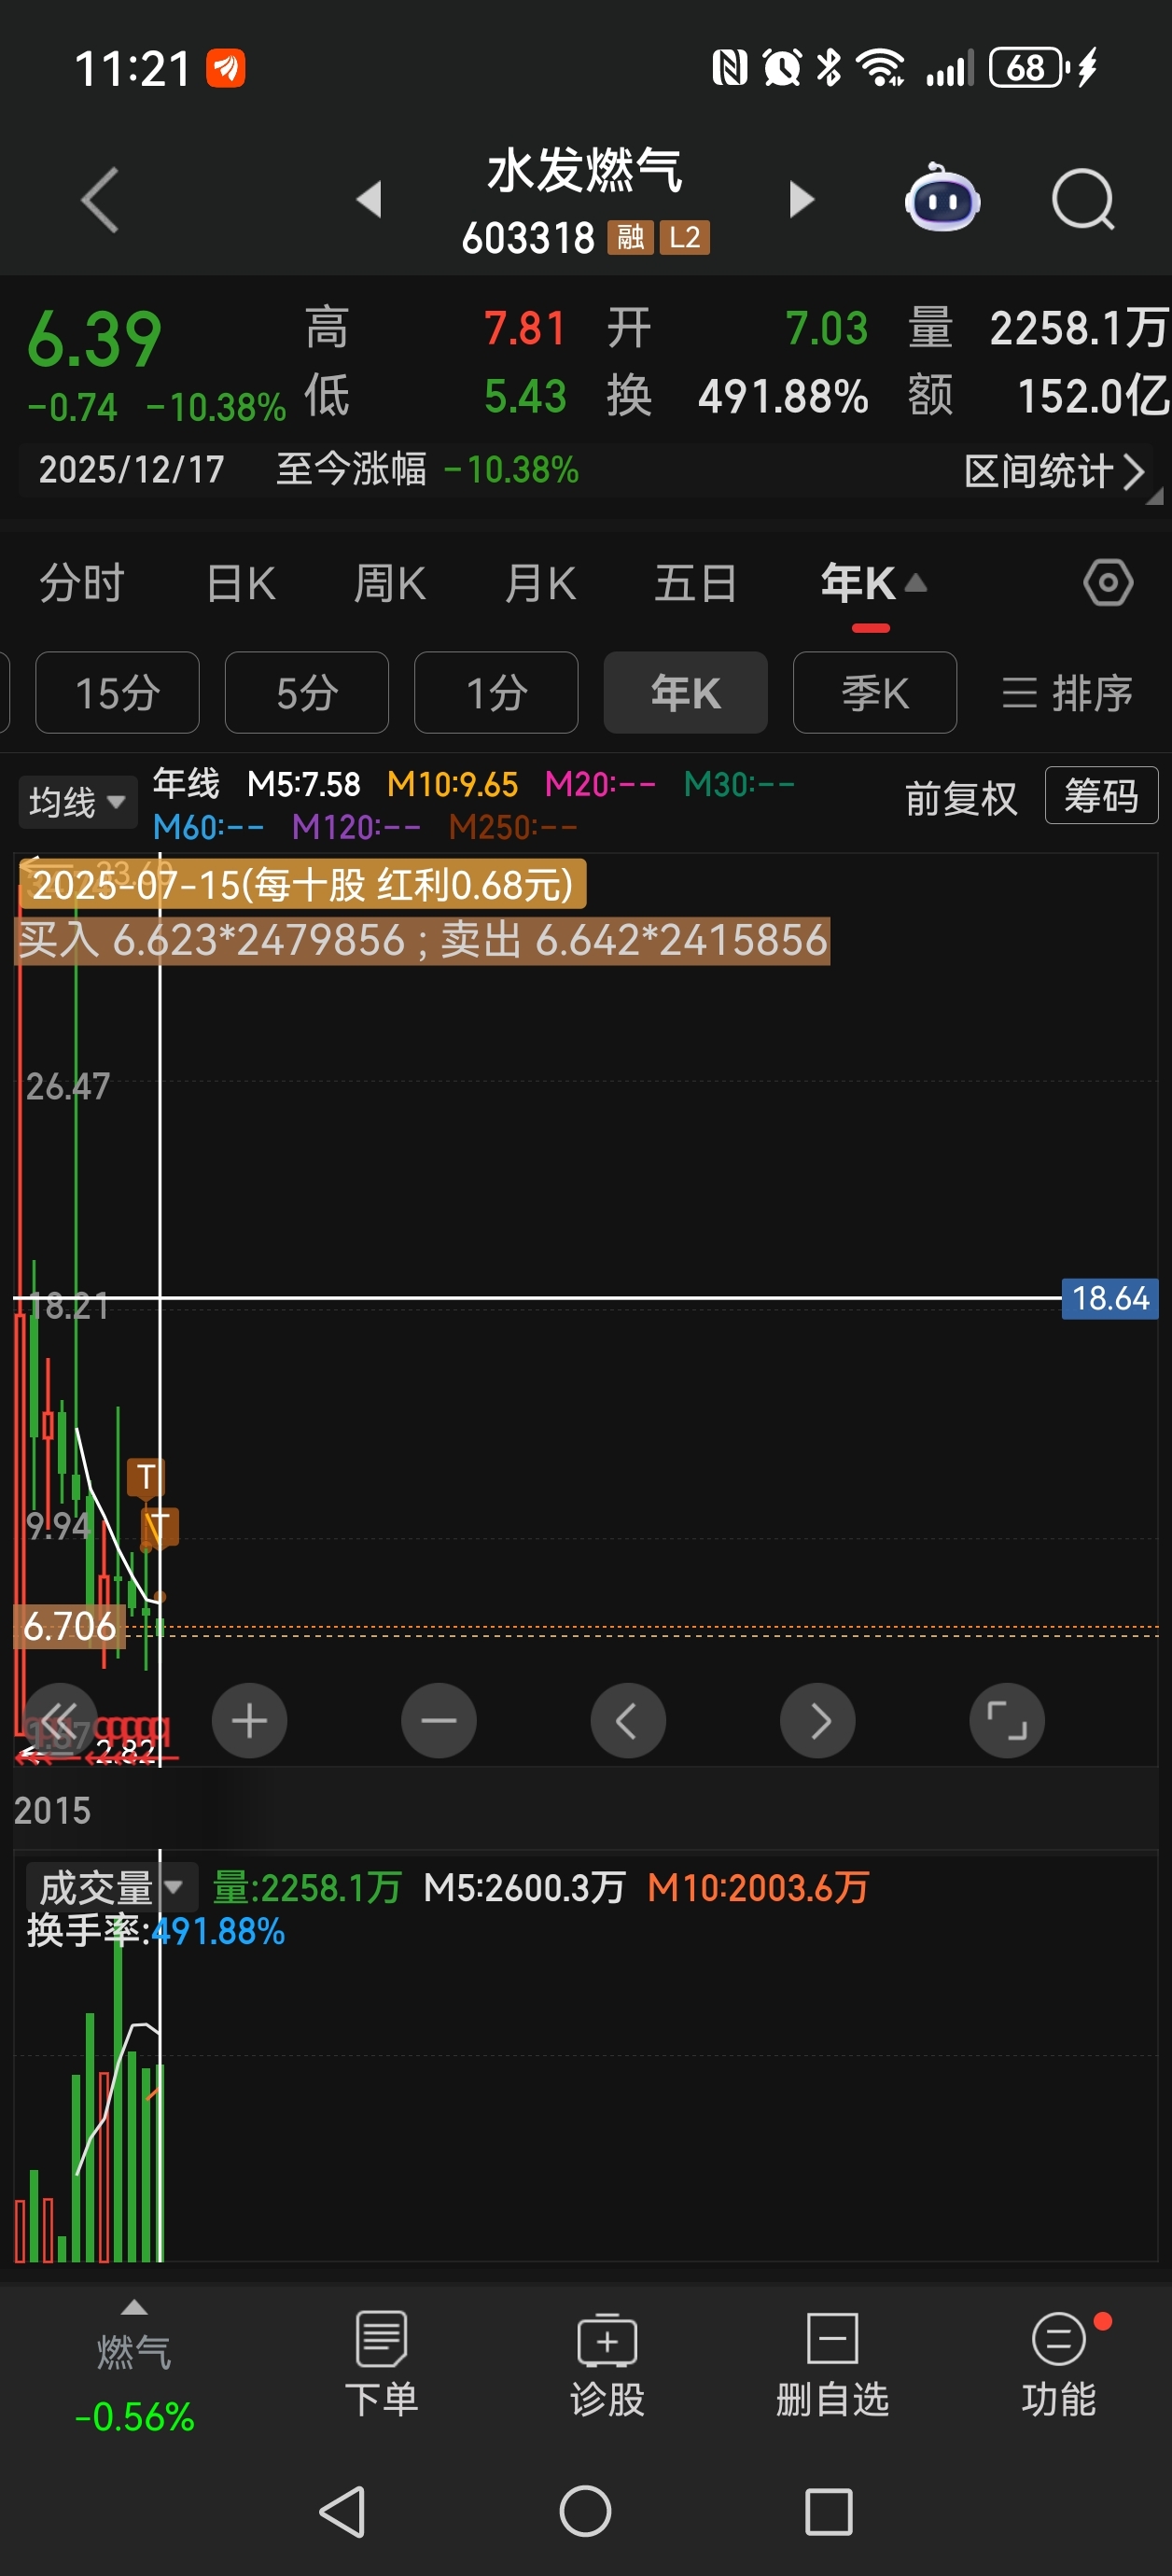Screen dimensions: 1172x2576
Task: Tap Android back navigation triangle
Action: pyautogui.click(x=343, y=2511)
